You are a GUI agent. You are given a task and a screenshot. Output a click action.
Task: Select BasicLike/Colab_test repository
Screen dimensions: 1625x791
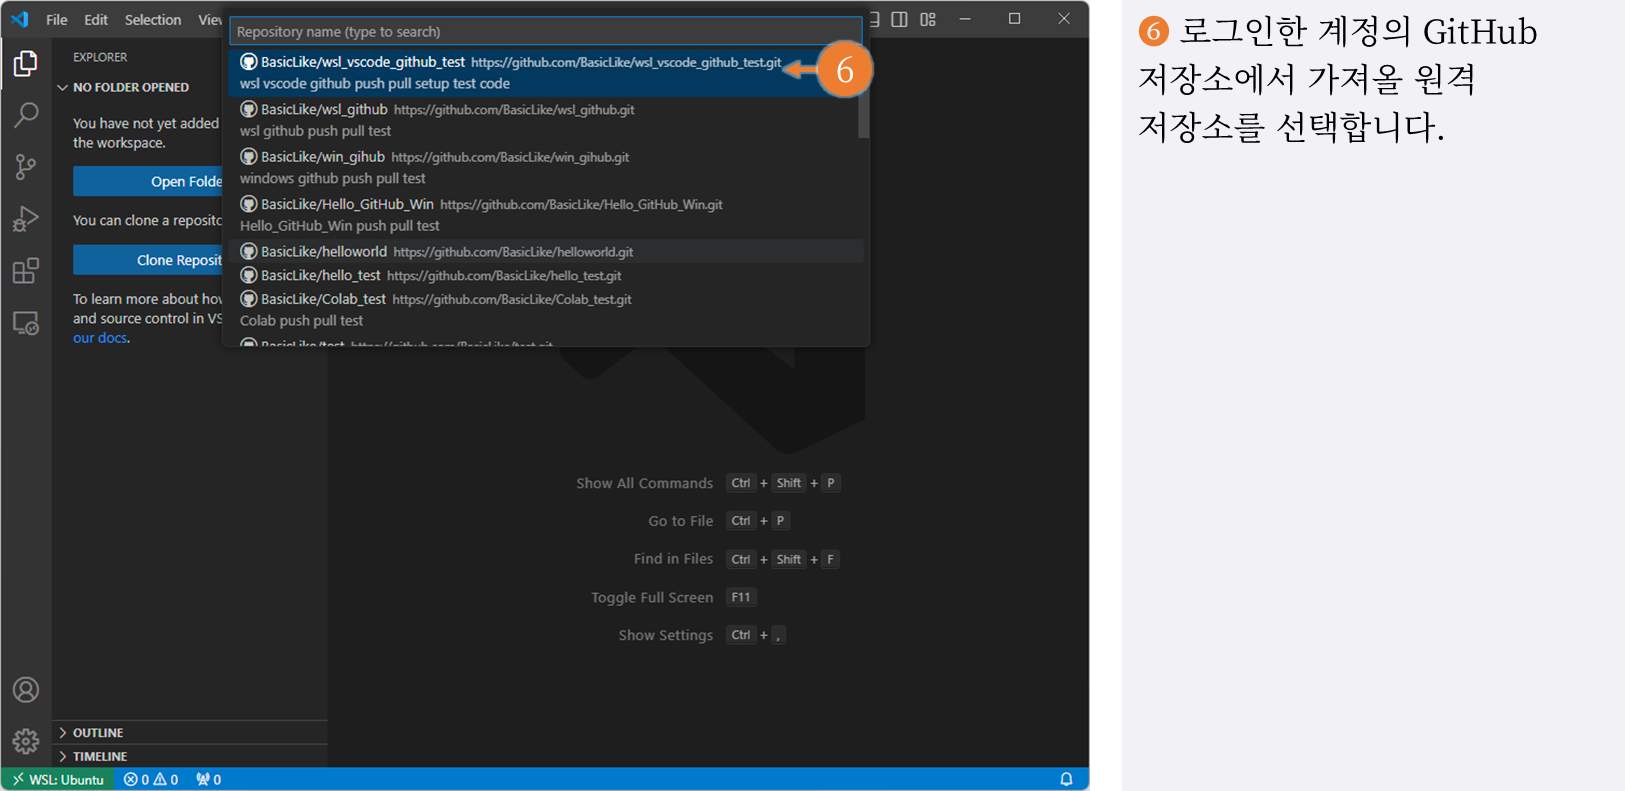[x=545, y=309]
